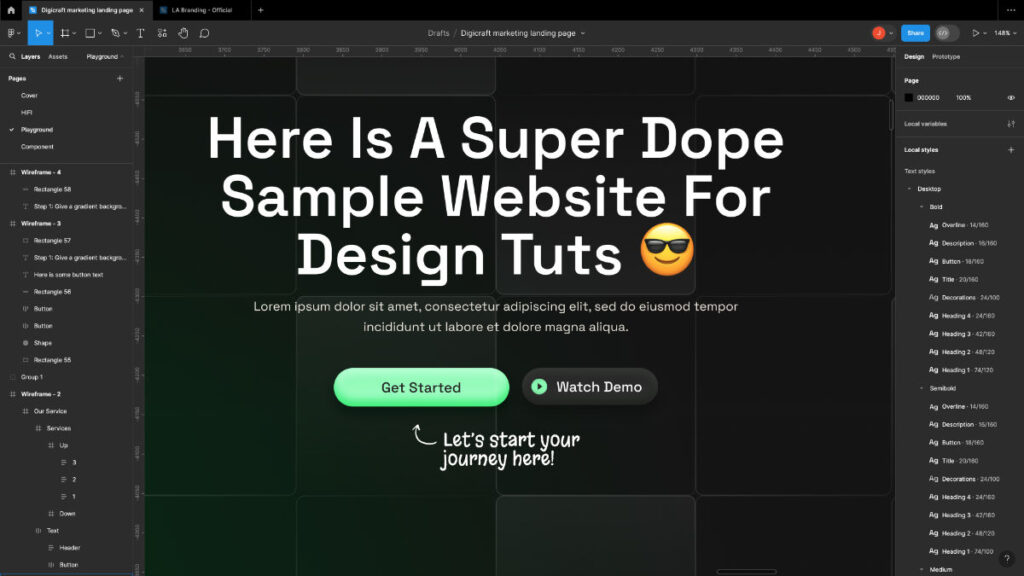Close the Digicraft marketing landing page tab

click(142, 10)
